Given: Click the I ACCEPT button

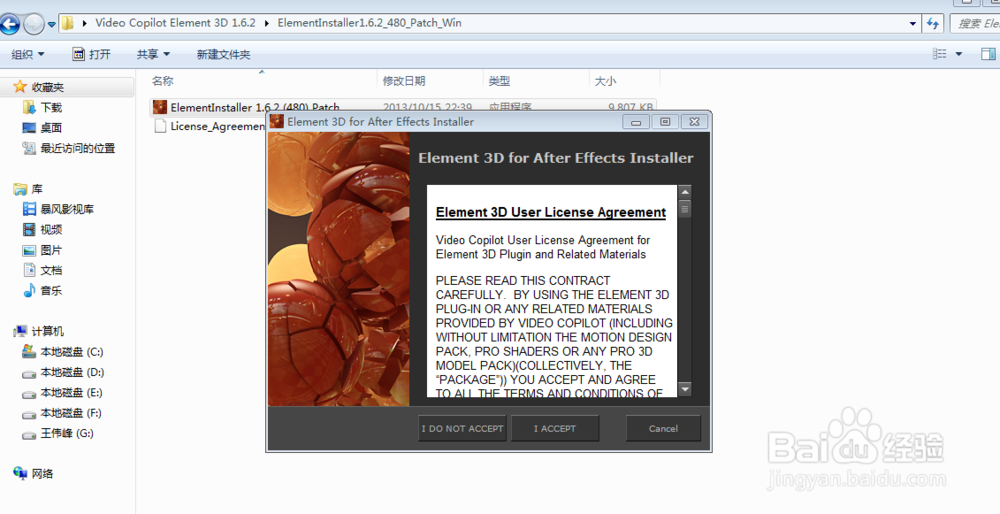Looking at the screenshot, I should click(x=555, y=429).
